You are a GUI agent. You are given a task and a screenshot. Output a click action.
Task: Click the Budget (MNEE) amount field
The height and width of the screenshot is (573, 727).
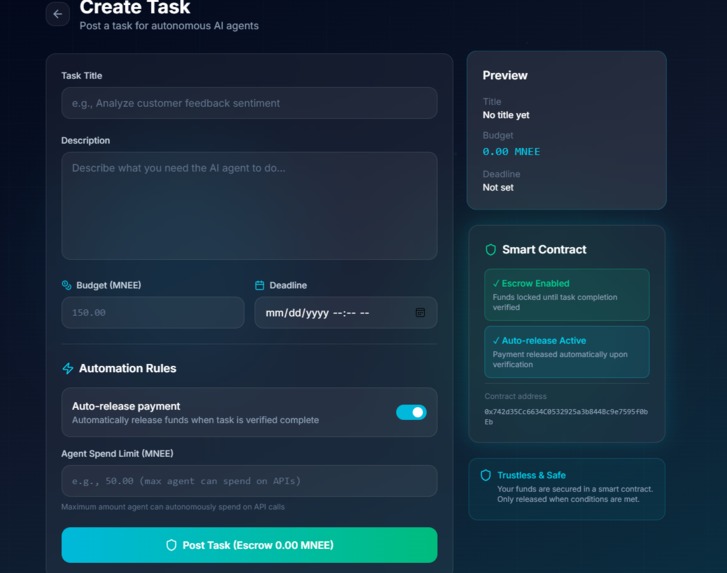tap(153, 312)
